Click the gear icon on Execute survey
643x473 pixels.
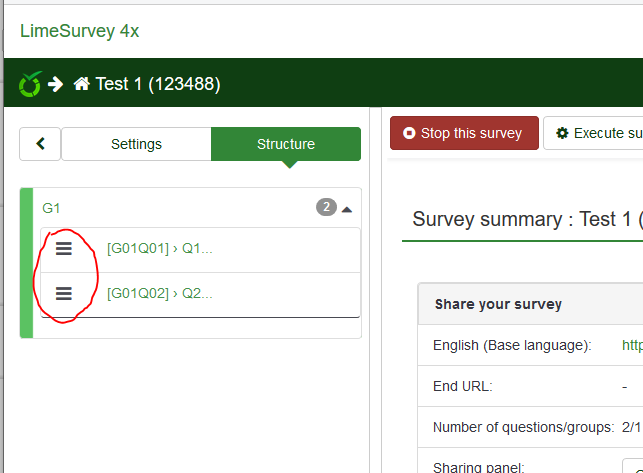[562, 133]
